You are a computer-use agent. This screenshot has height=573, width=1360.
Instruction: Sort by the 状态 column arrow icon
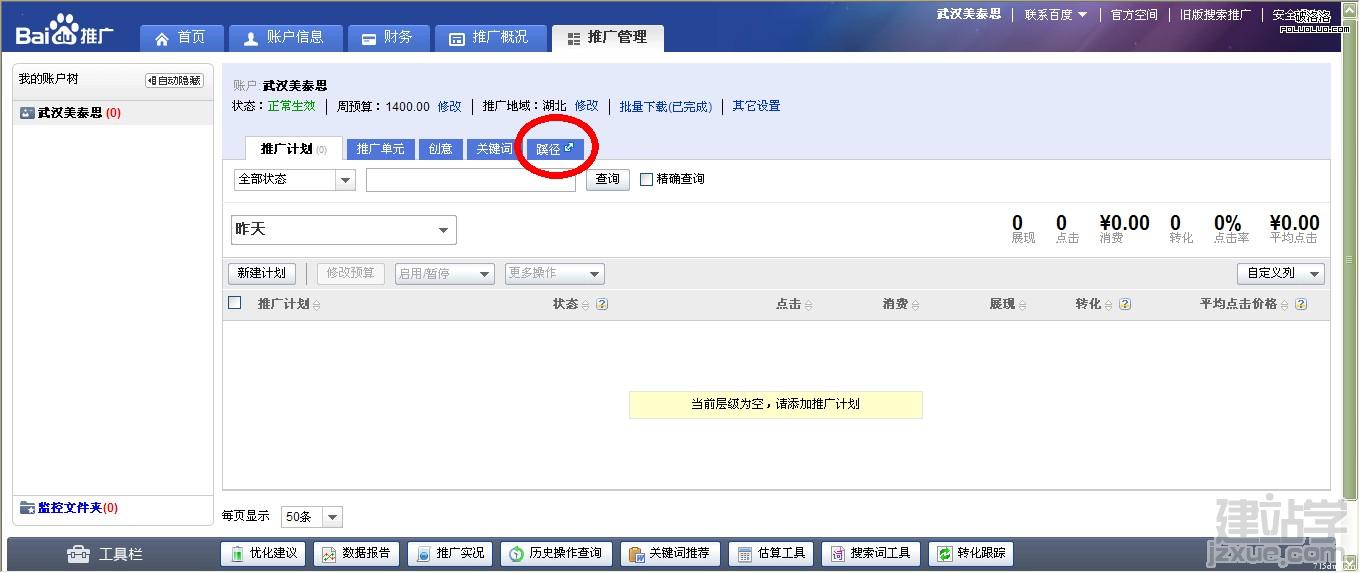tap(586, 305)
